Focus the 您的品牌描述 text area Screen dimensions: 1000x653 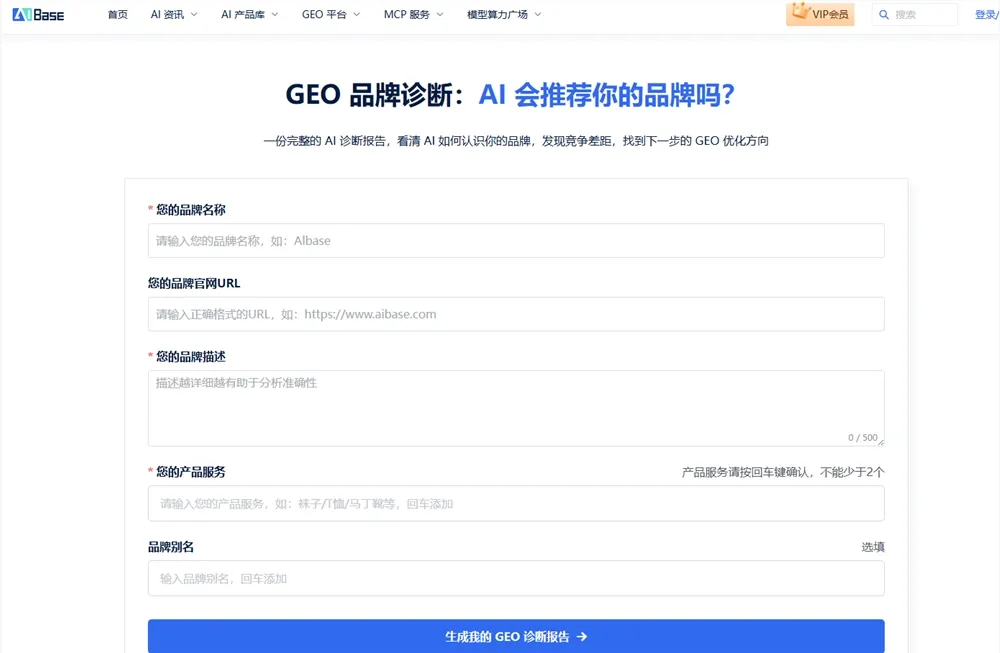click(x=516, y=408)
